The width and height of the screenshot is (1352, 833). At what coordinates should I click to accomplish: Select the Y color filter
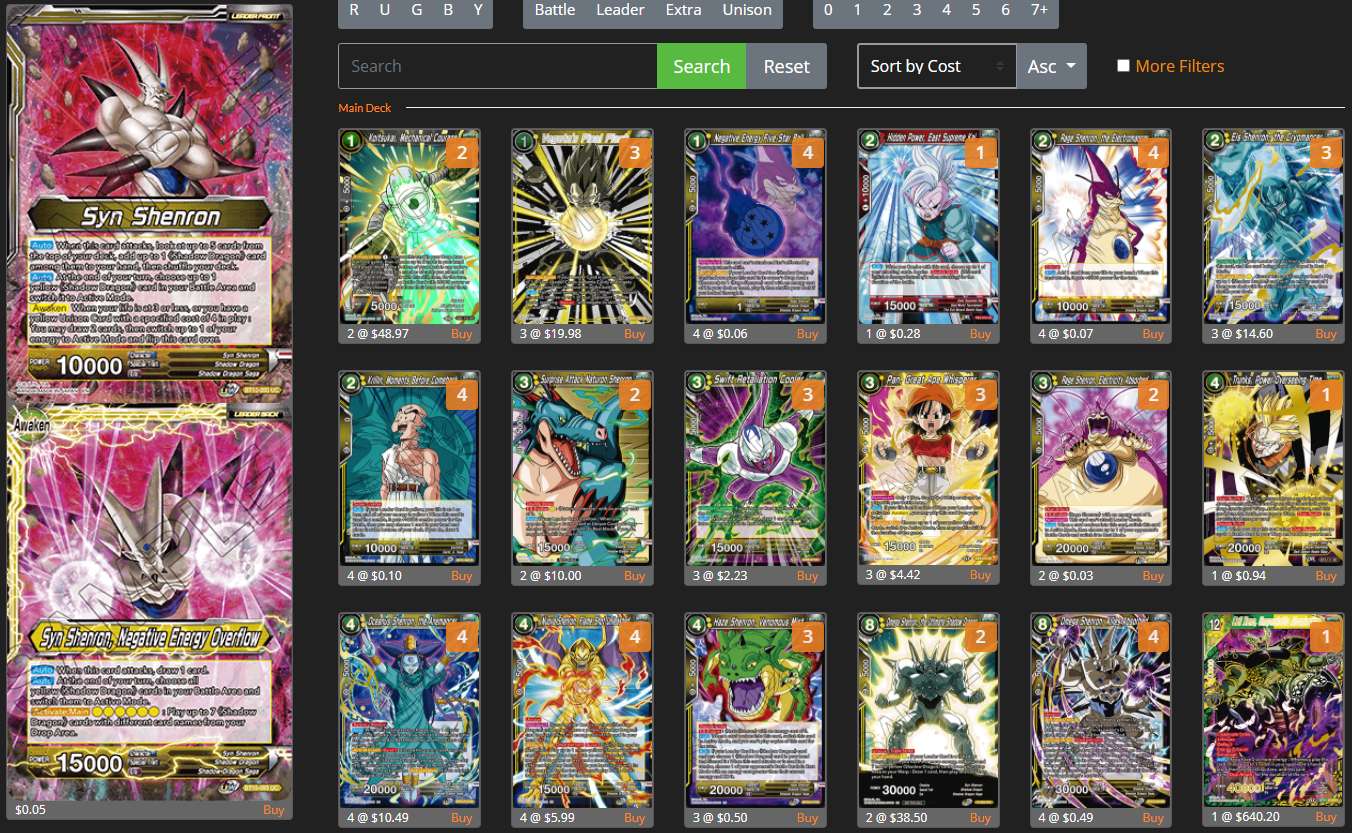click(477, 9)
